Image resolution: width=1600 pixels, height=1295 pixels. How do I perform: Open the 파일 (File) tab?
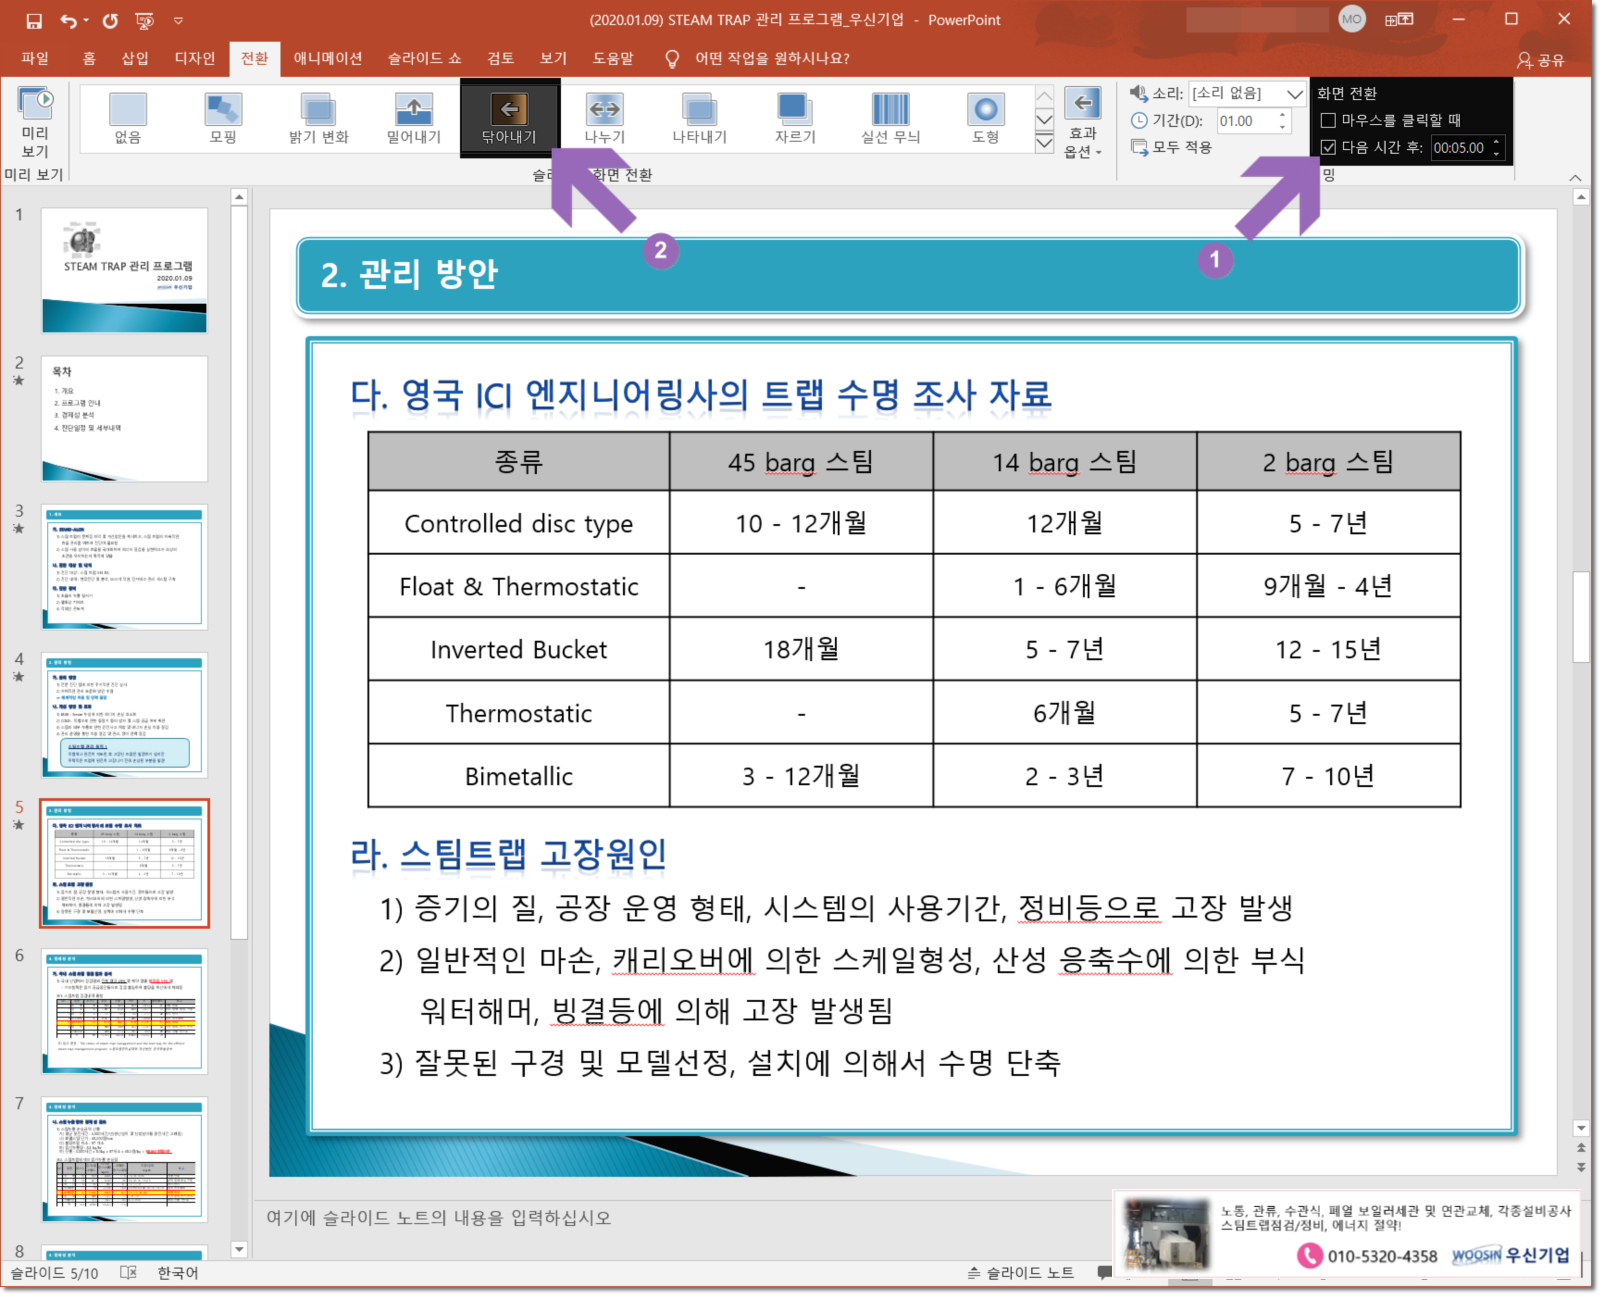(x=35, y=58)
